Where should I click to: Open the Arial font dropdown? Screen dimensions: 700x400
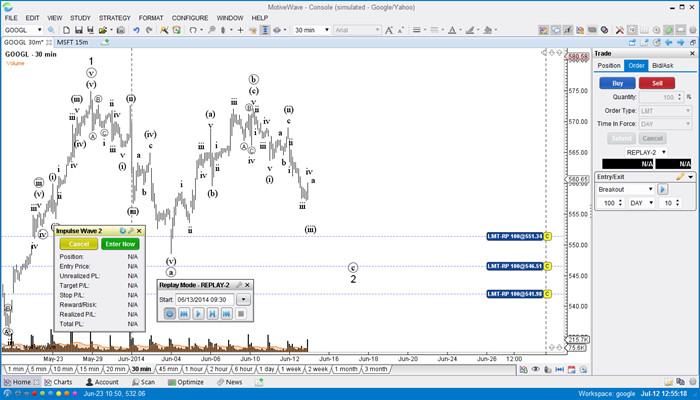click(x=377, y=30)
